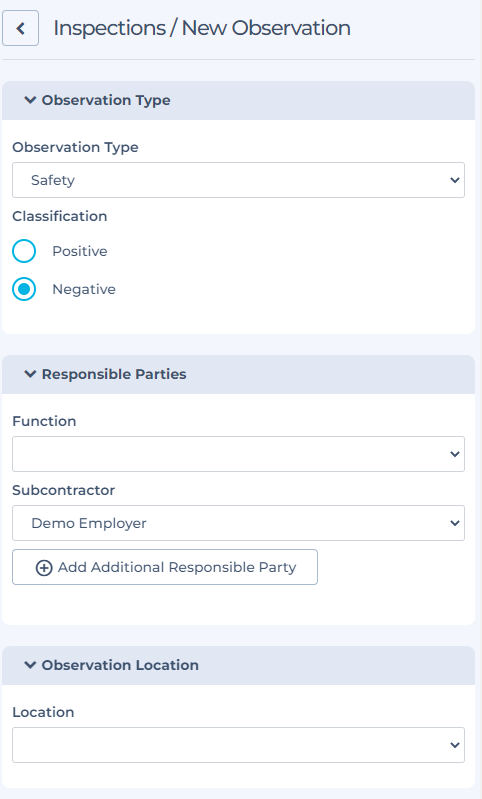Click the arrow icon on Location dropdown
The height and width of the screenshot is (799, 482).
454,745
